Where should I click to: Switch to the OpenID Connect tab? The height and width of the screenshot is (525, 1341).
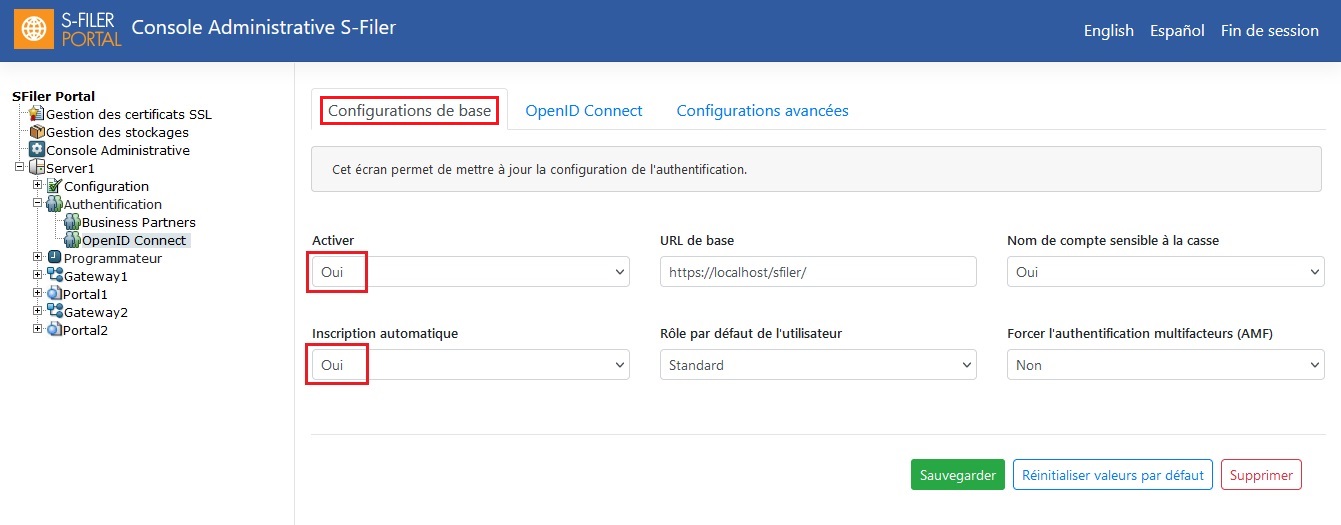584,110
